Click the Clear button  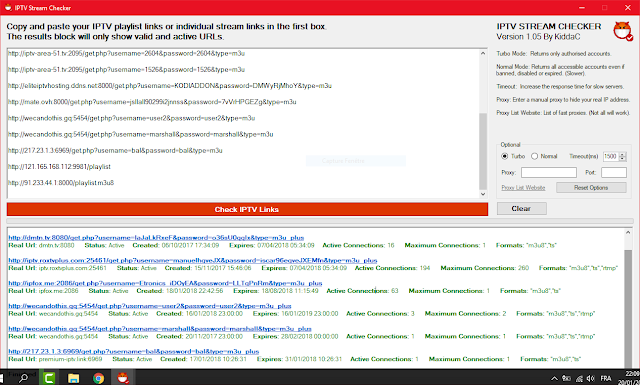coord(521,209)
